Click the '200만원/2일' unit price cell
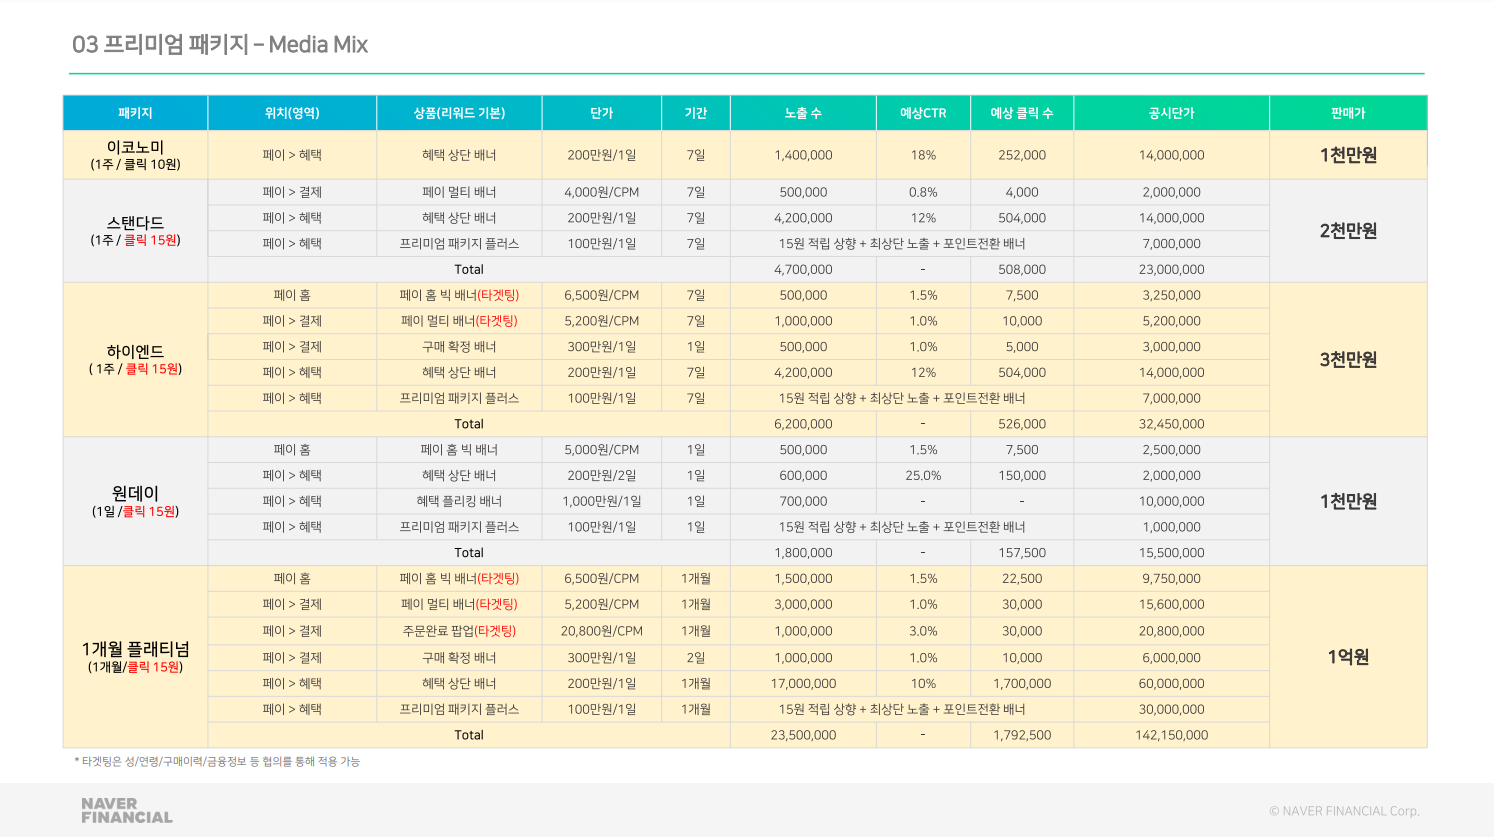The height and width of the screenshot is (837, 1494). tap(601, 475)
